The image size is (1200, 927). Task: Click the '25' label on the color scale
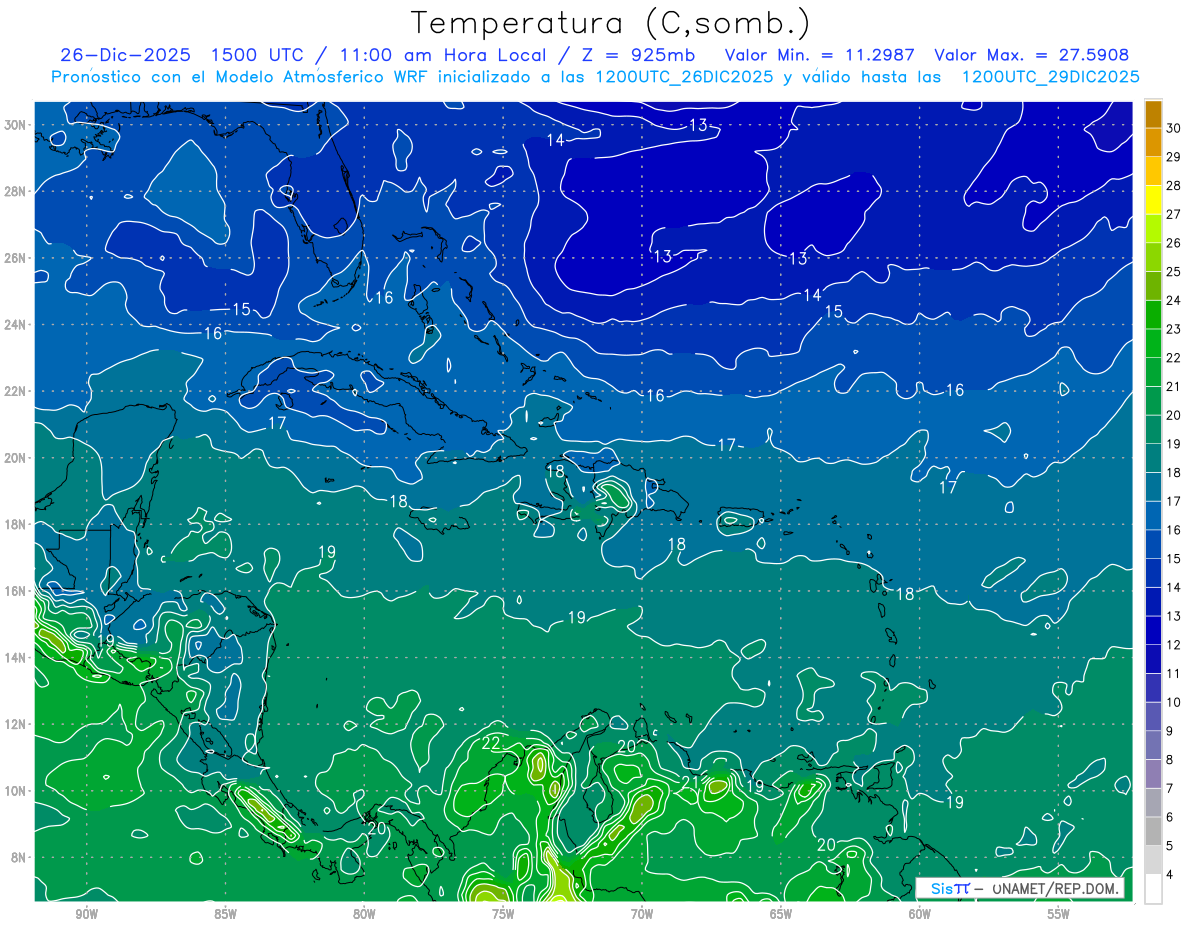(1174, 271)
